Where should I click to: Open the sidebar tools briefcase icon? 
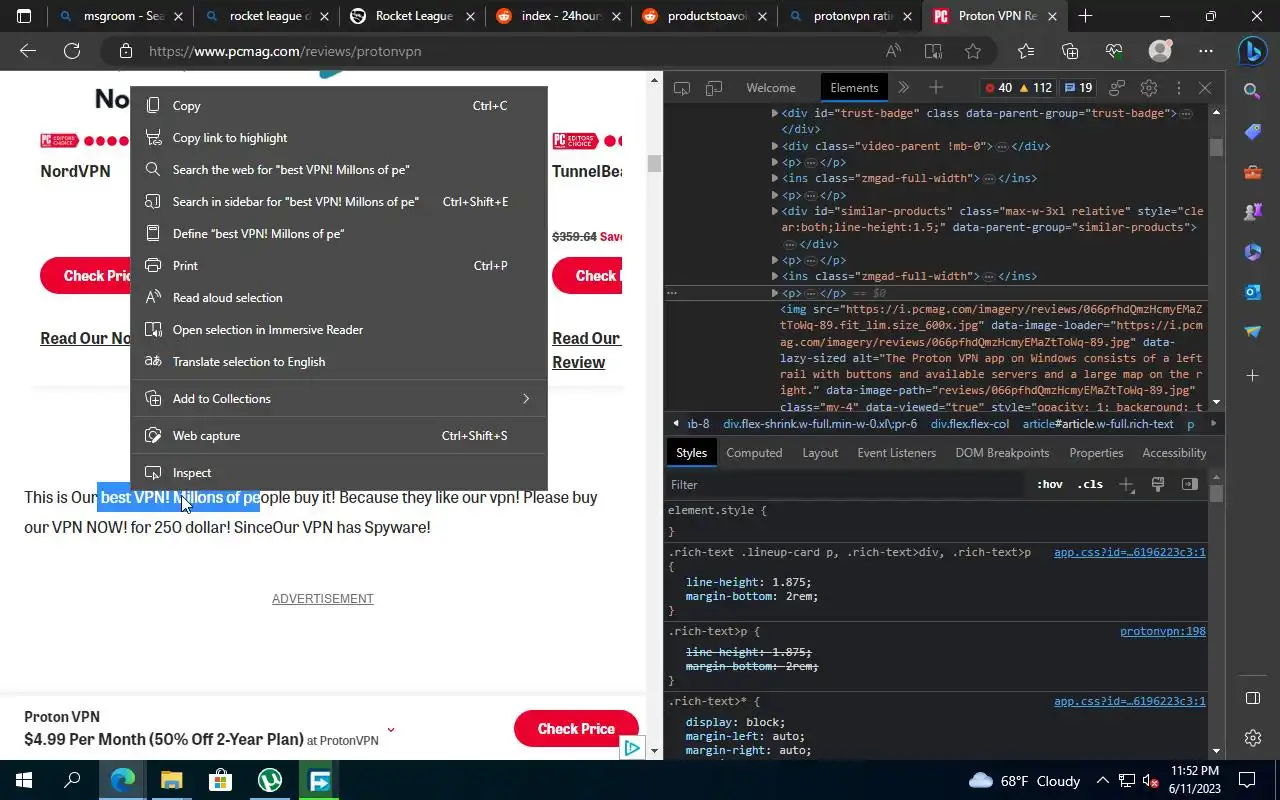click(1252, 172)
